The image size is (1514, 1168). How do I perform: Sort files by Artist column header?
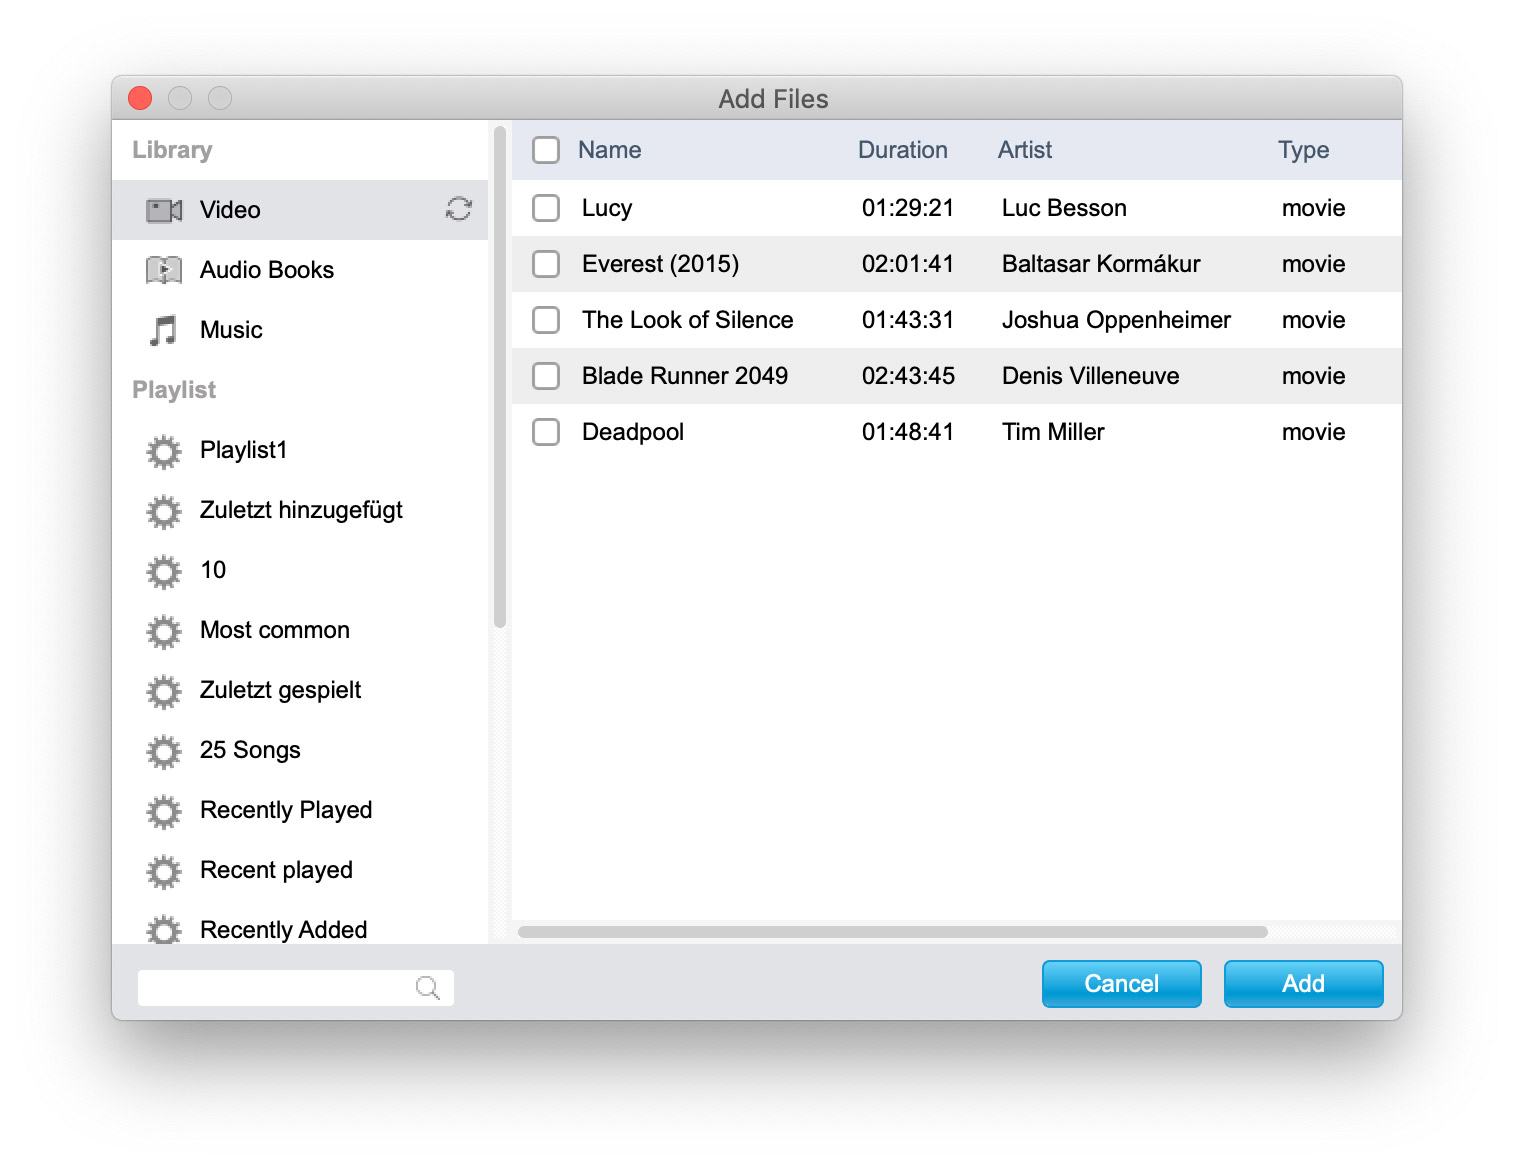pyautogui.click(x=1024, y=150)
